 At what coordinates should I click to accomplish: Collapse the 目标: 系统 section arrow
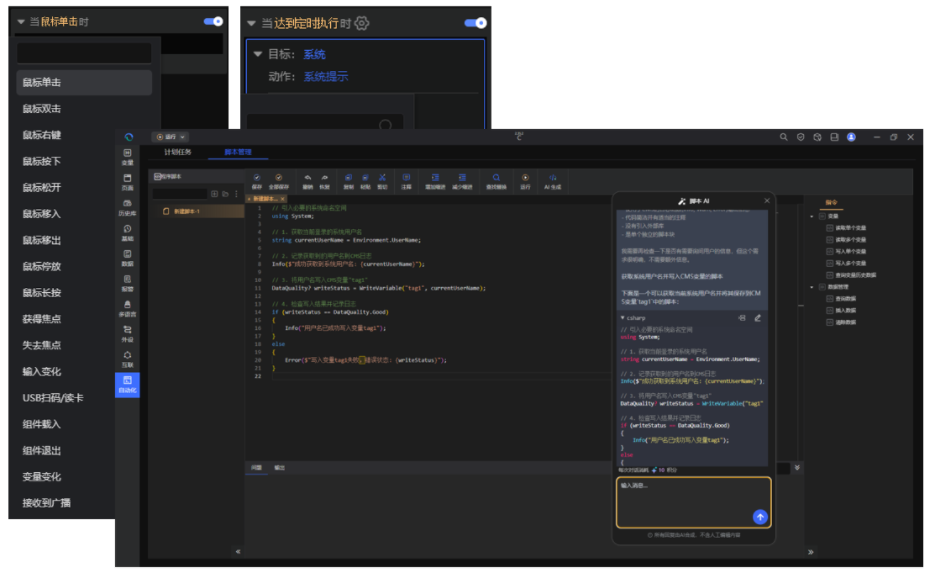coord(258,54)
